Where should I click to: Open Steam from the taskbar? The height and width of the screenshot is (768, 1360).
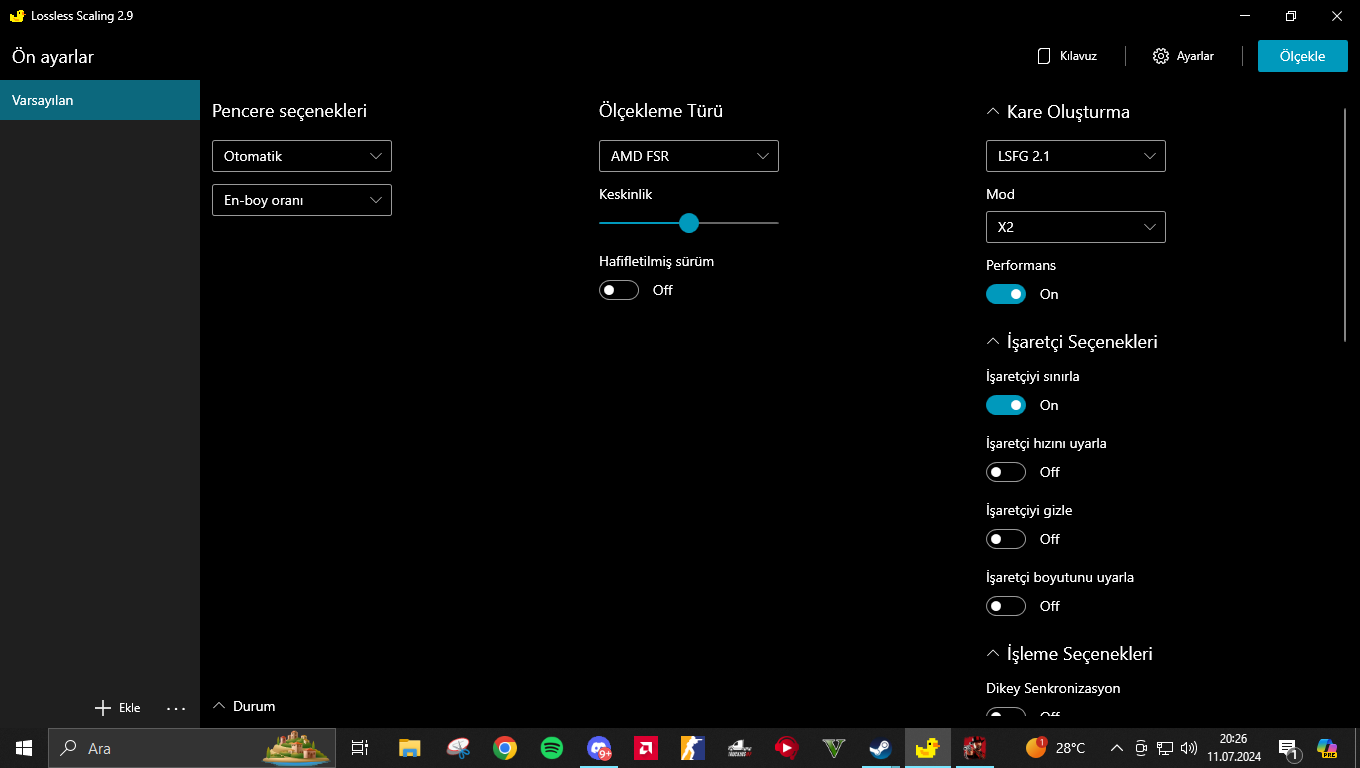pyautogui.click(x=880, y=748)
